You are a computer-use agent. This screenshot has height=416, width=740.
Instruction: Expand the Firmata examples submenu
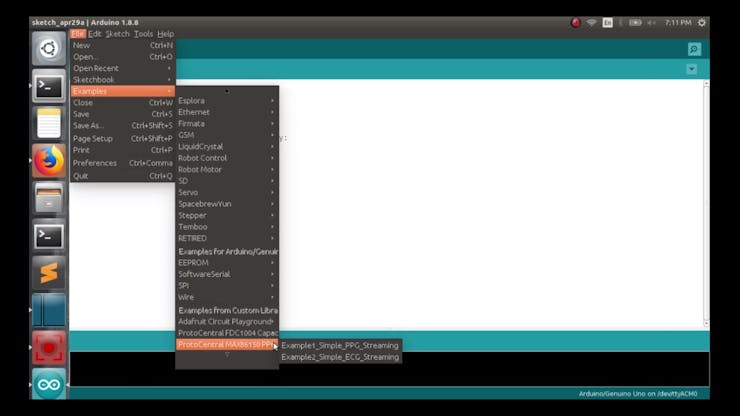pos(227,124)
